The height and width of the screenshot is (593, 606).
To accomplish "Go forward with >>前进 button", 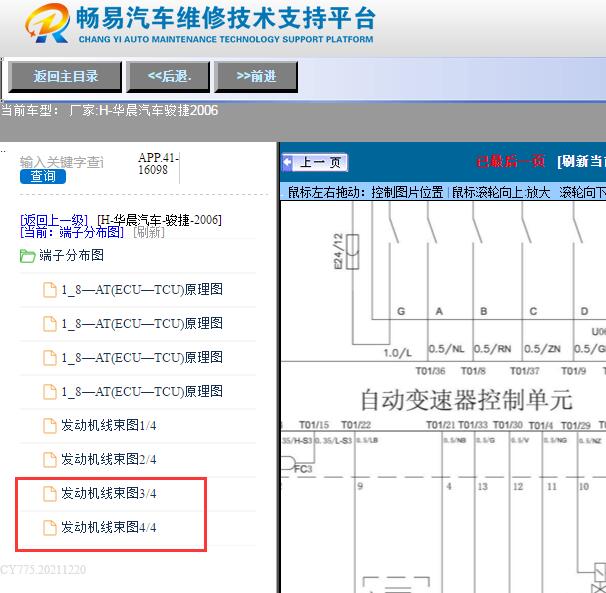I will pos(256,77).
